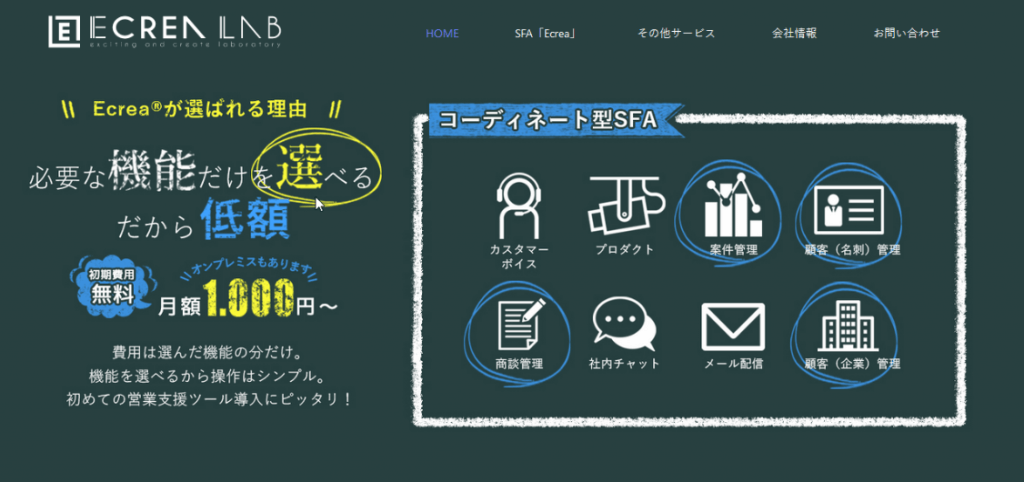
Task: Click the 機能を選べるから操作はシンプル。 line
Action: tap(207, 376)
